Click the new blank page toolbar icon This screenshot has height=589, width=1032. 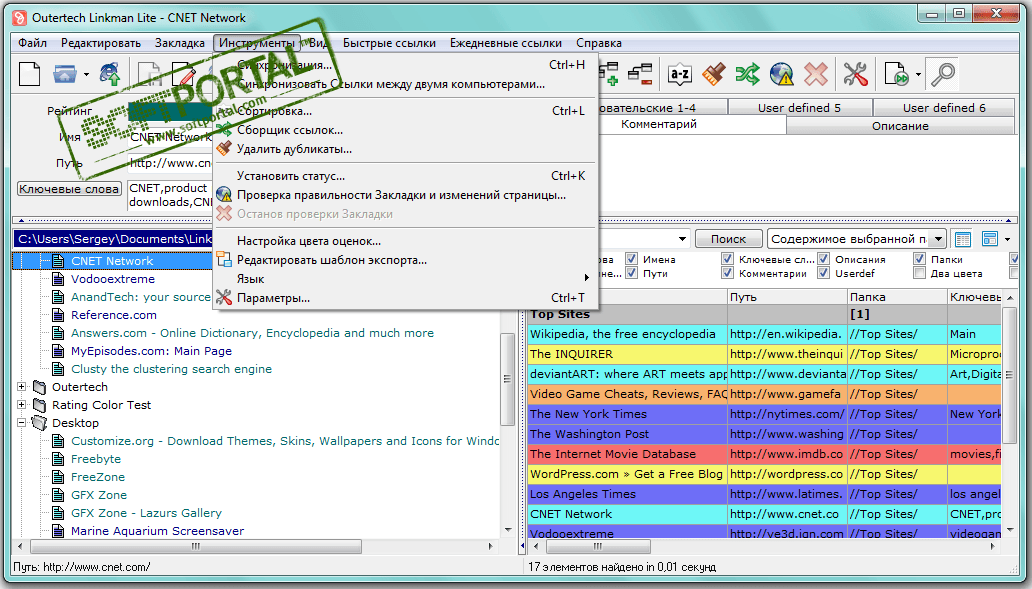[30, 74]
